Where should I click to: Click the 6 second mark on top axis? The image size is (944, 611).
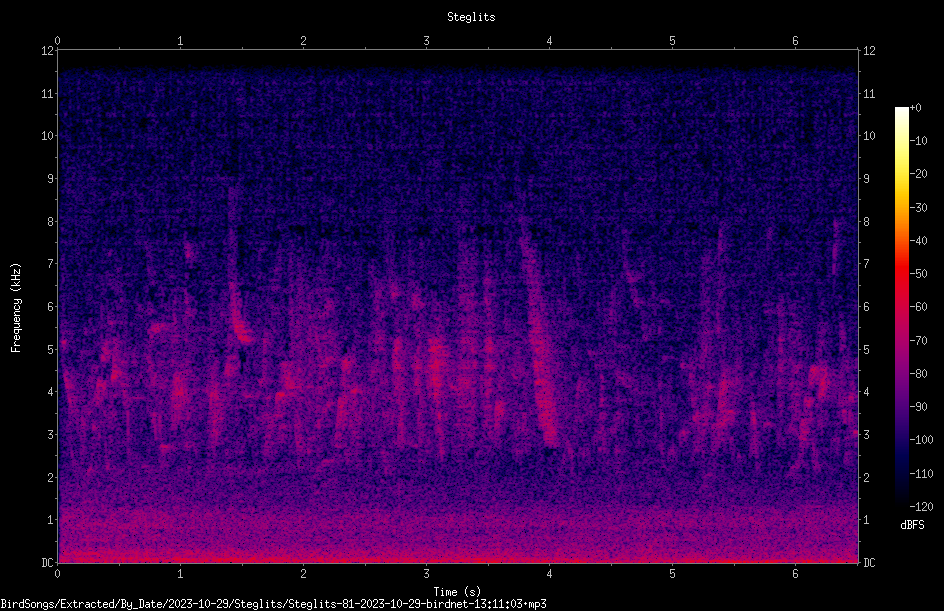tap(795, 41)
